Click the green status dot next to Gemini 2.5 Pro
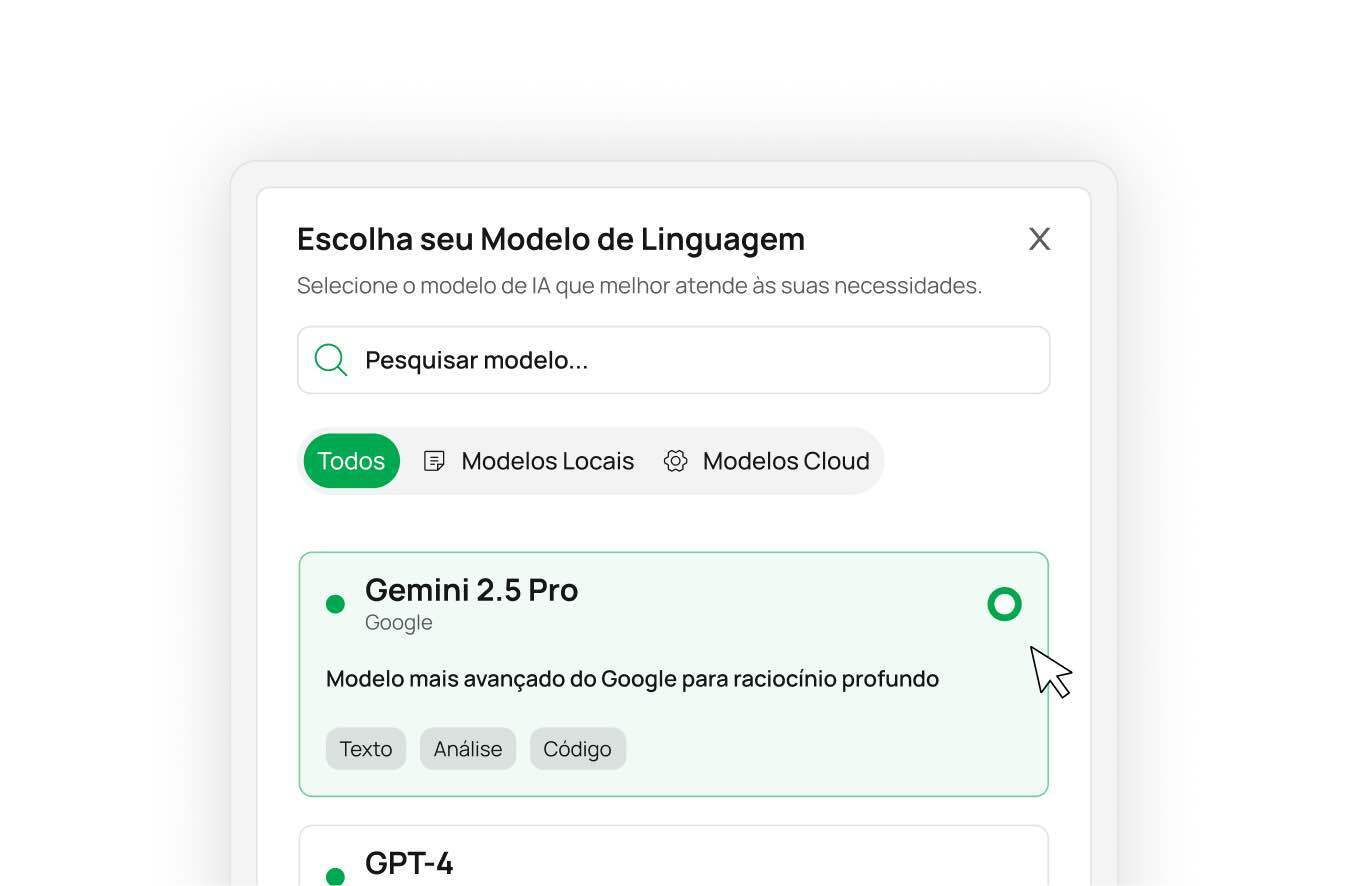 tap(336, 603)
